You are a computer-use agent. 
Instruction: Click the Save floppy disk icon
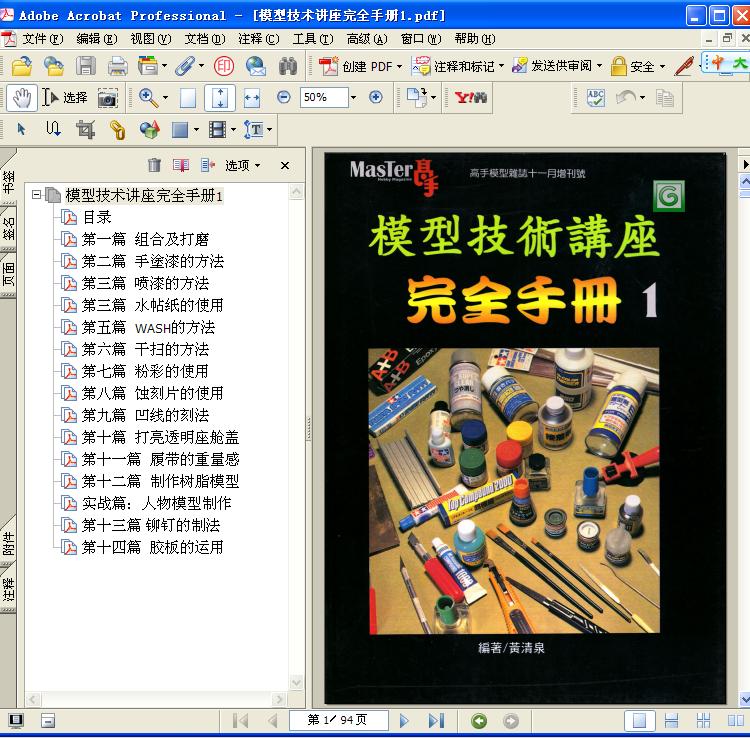point(86,66)
